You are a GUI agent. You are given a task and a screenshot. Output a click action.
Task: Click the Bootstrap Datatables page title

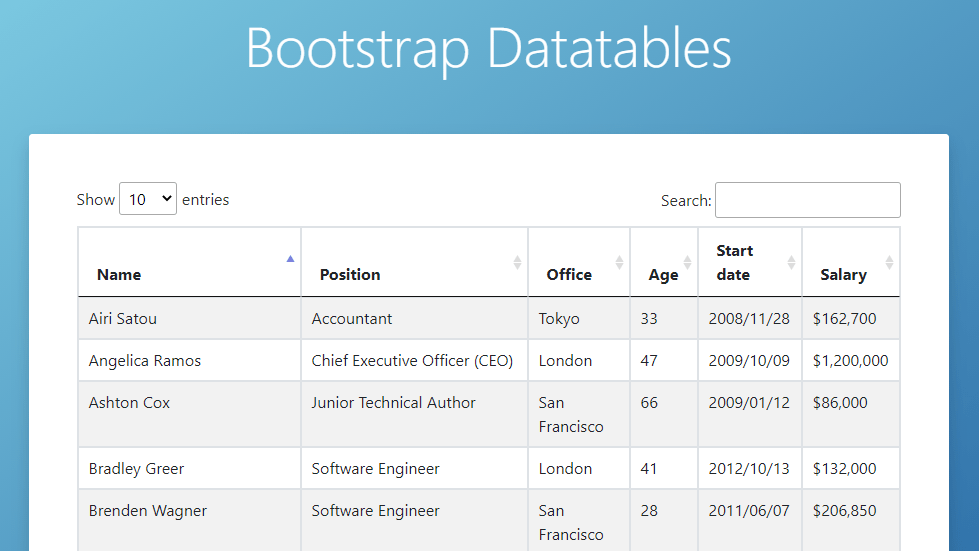click(488, 47)
